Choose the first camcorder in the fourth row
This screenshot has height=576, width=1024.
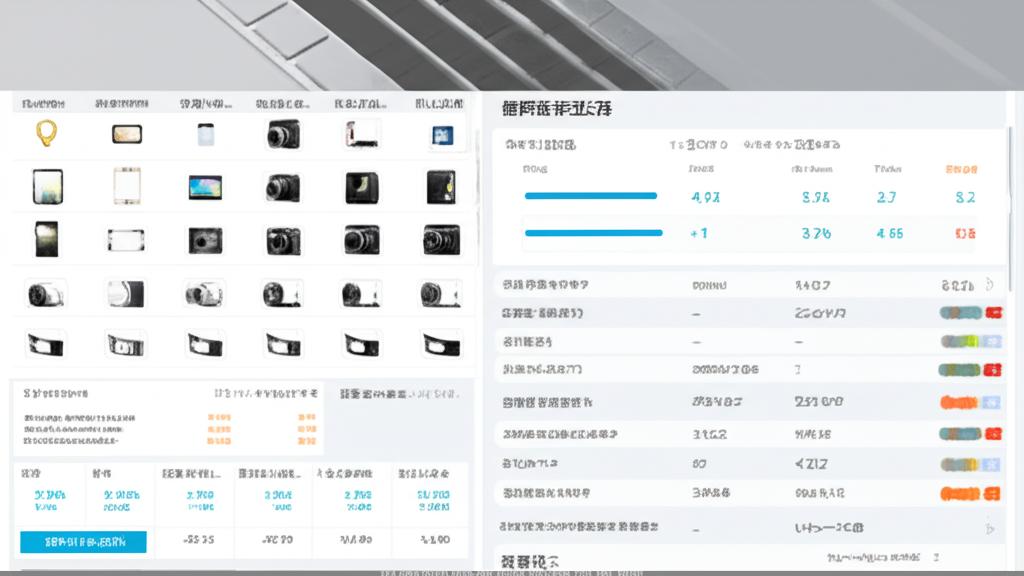click(x=46, y=293)
